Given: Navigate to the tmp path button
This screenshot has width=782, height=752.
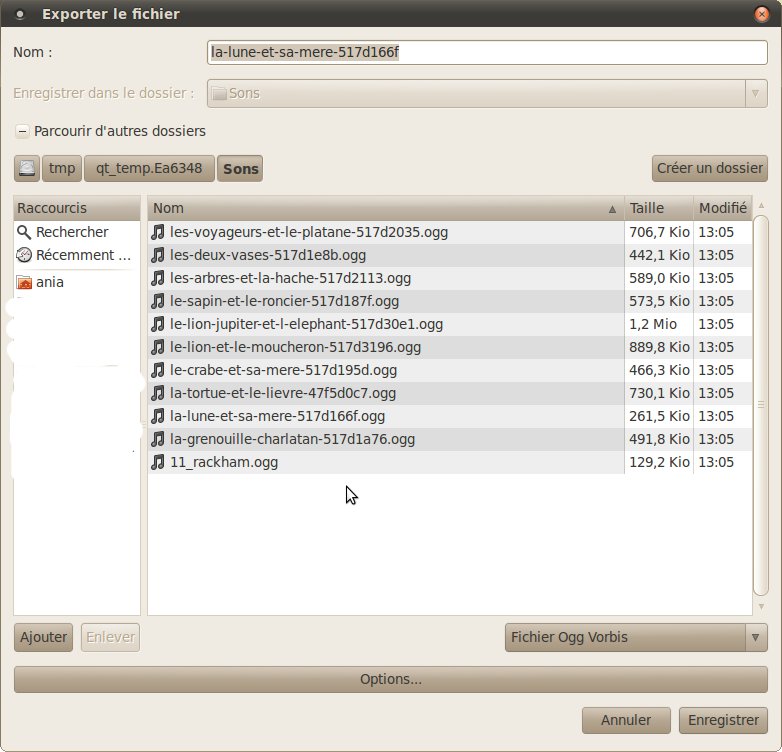Looking at the screenshot, I should click(62, 169).
